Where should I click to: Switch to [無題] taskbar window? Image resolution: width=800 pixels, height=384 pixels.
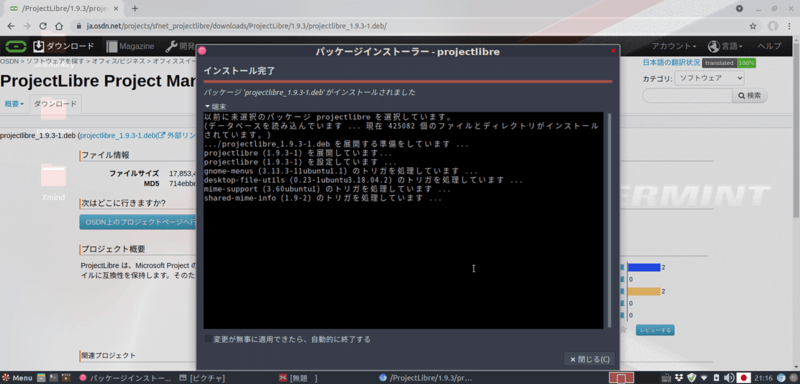pyautogui.click(x=298, y=378)
